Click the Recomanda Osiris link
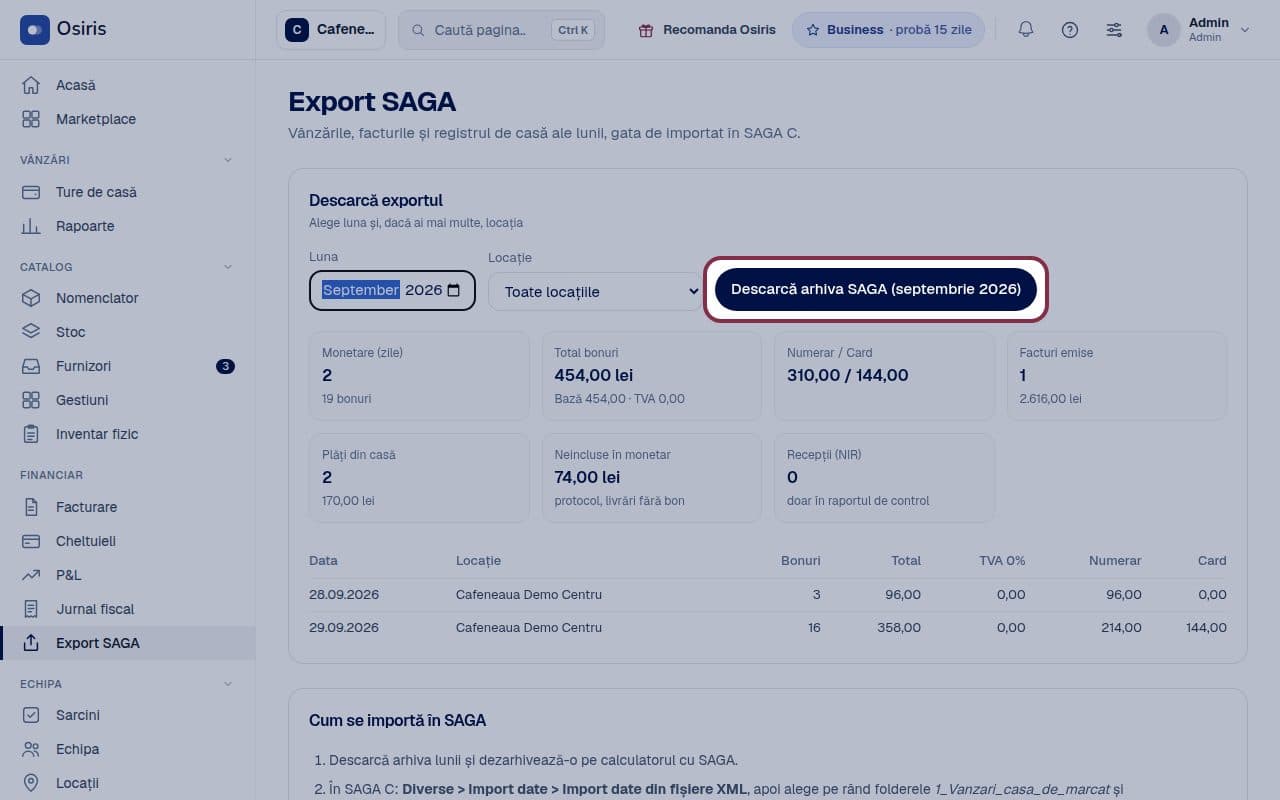The height and width of the screenshot is (800, 1280). point(707,30)
